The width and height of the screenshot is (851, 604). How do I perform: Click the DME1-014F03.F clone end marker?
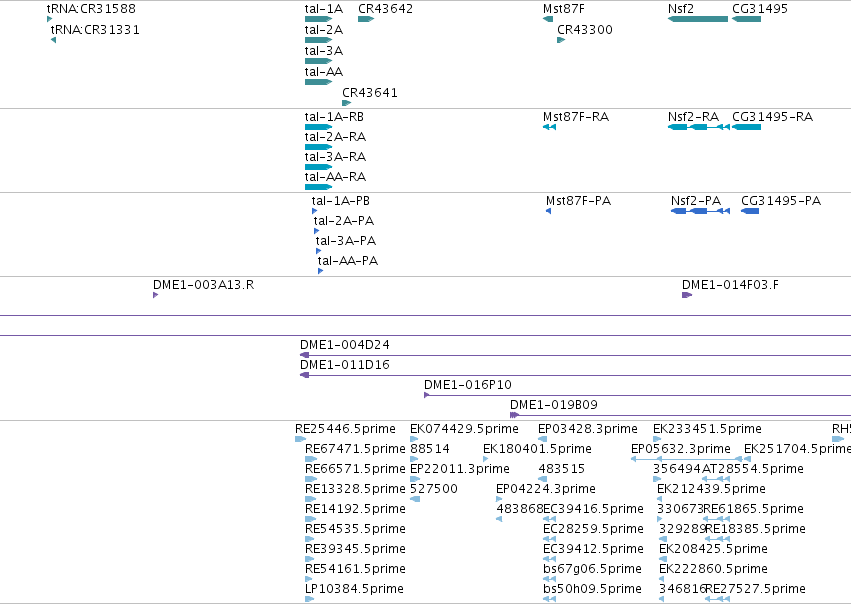687,295
